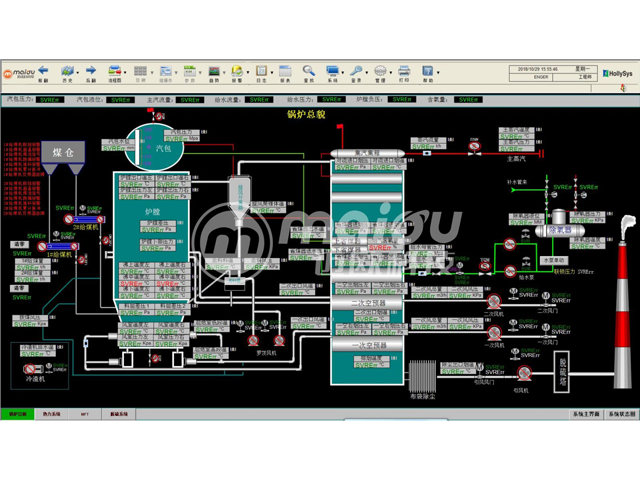Select the 冷渣机 equipment symbol
Image resolution: width=640 pixels, height=480 pixels.
[x=33, y=369]
